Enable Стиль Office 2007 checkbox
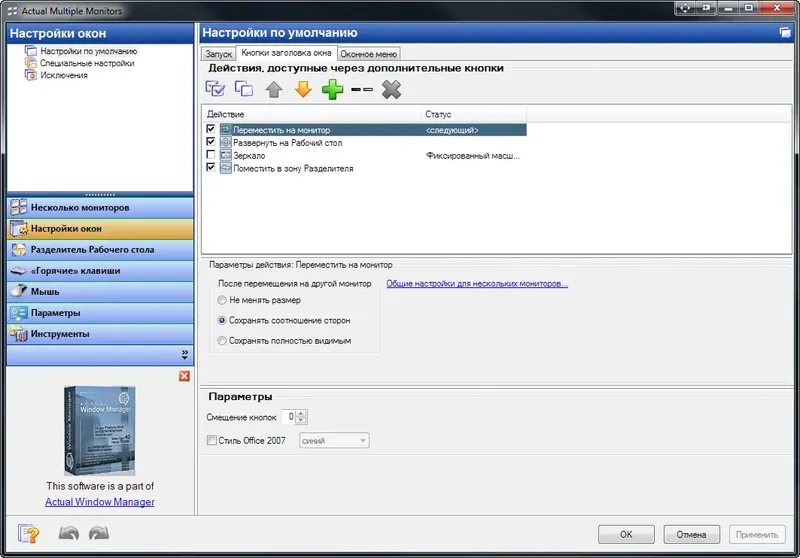The height and width of the screenshot is (558, 800). click(x=211, y=440)
